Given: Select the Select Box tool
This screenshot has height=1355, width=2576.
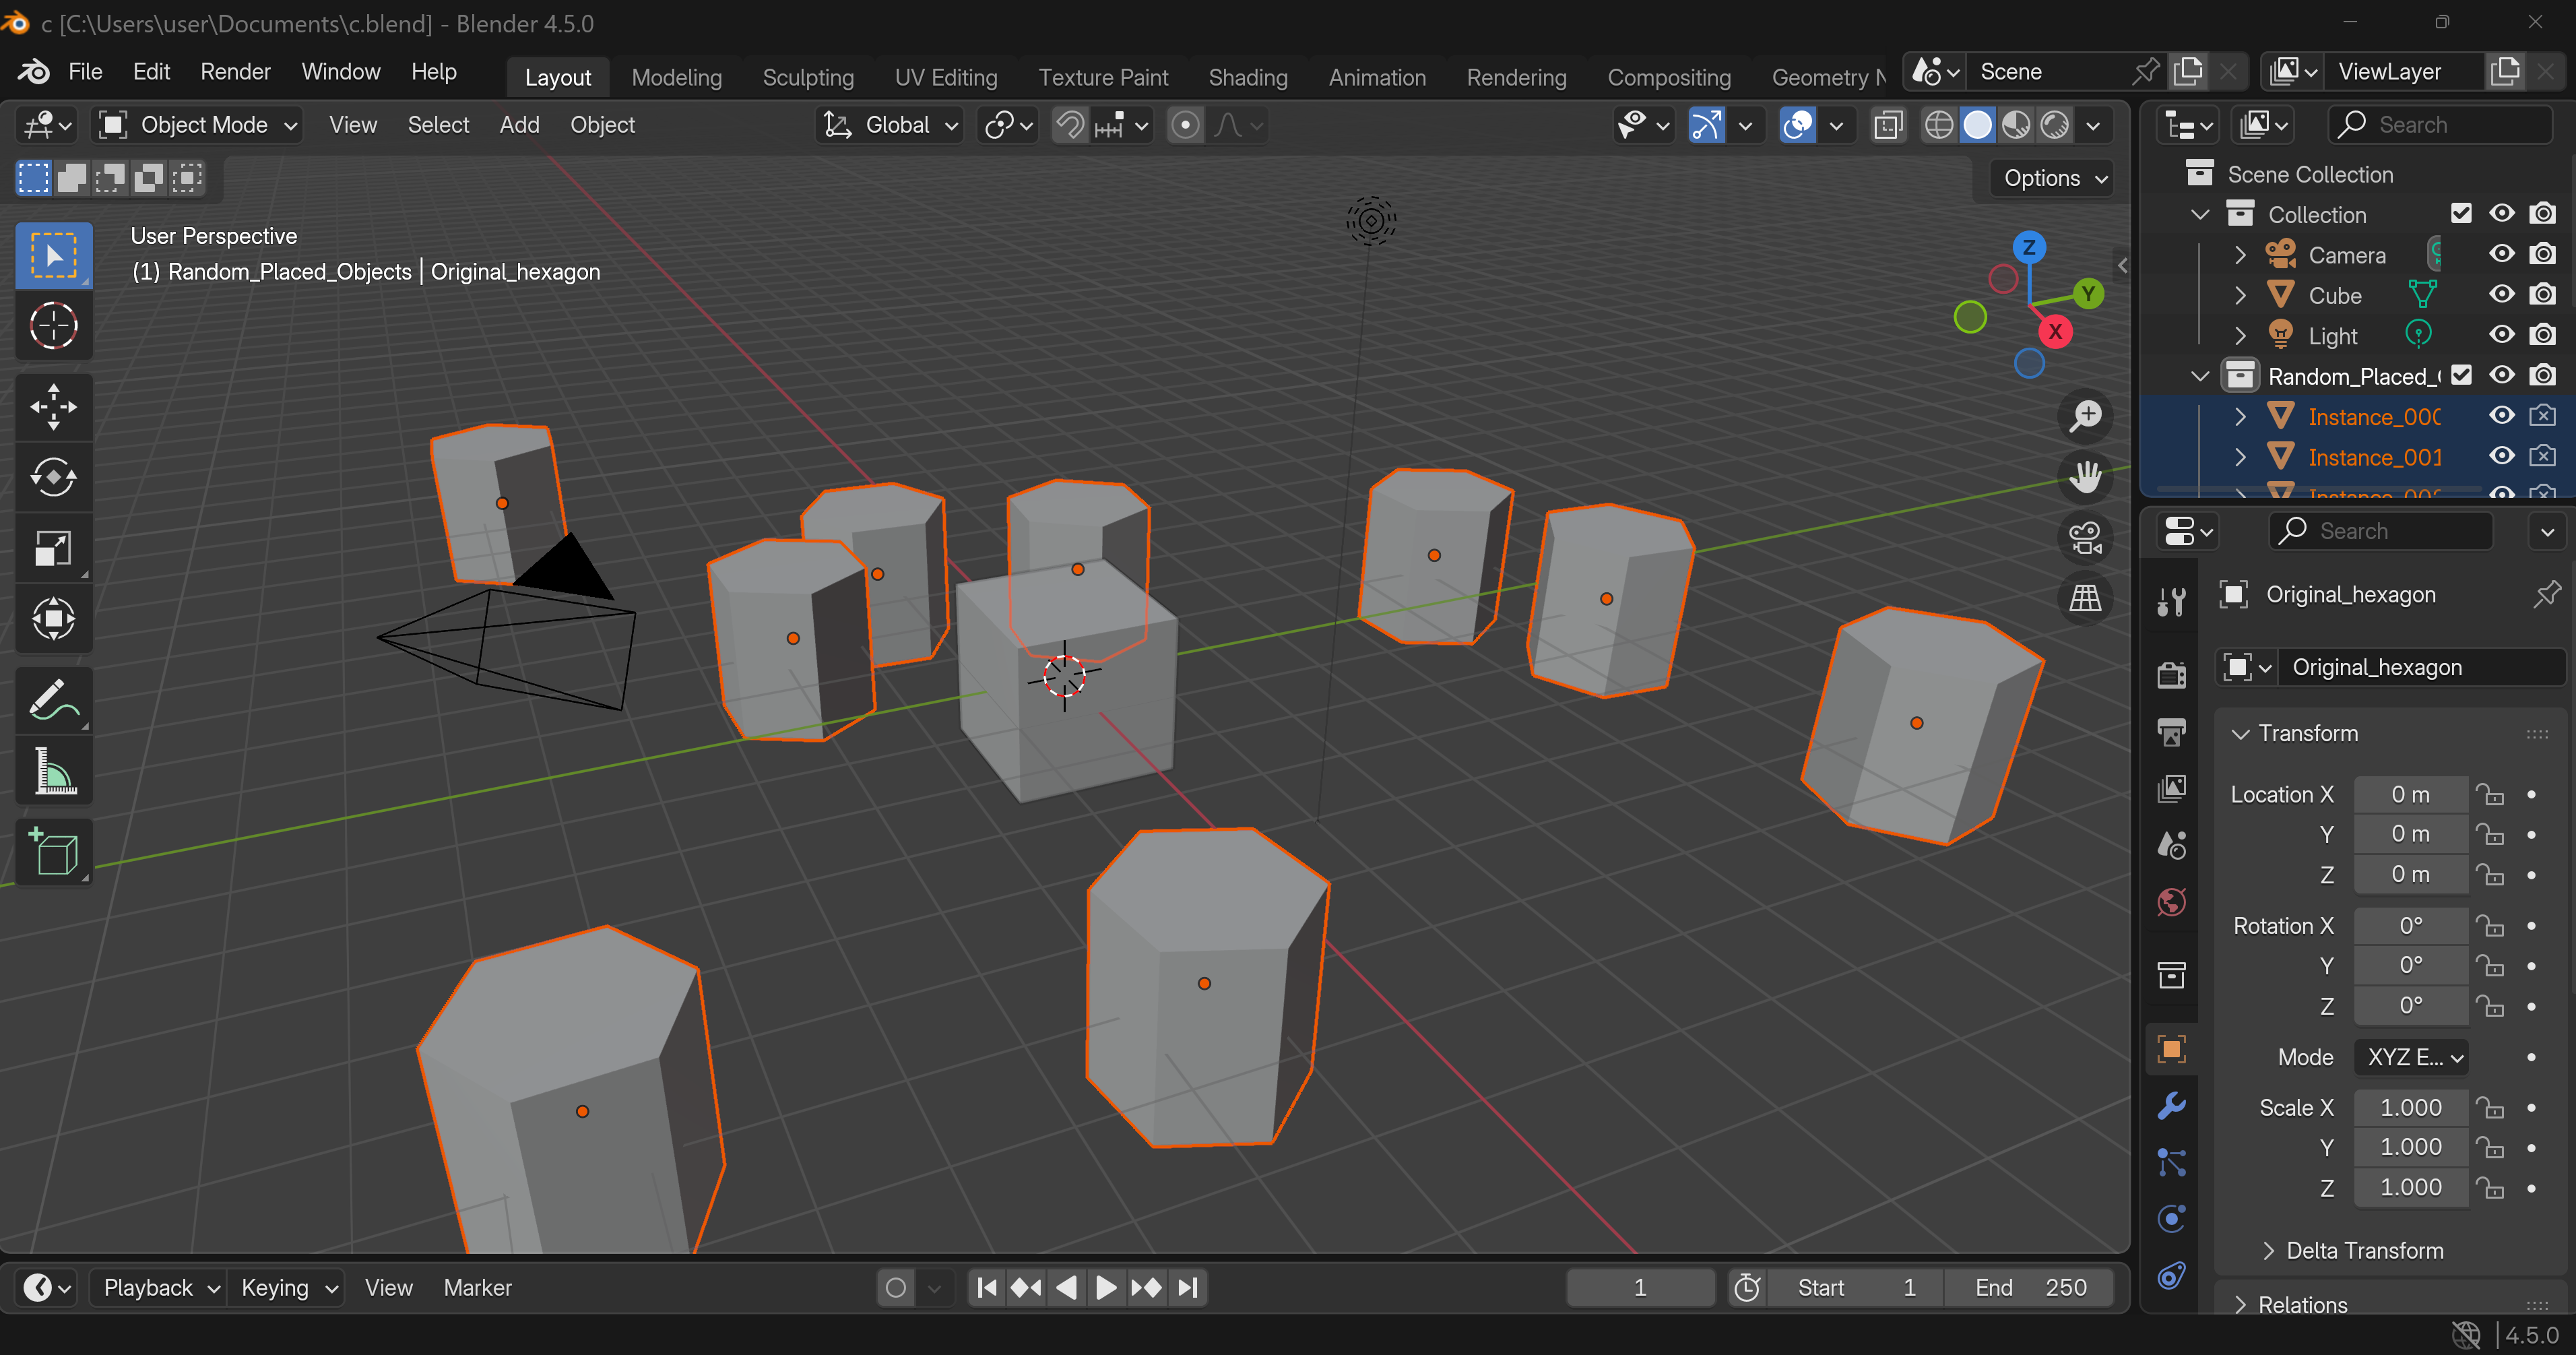Looking at the screenshot, I should coord(54,255).
